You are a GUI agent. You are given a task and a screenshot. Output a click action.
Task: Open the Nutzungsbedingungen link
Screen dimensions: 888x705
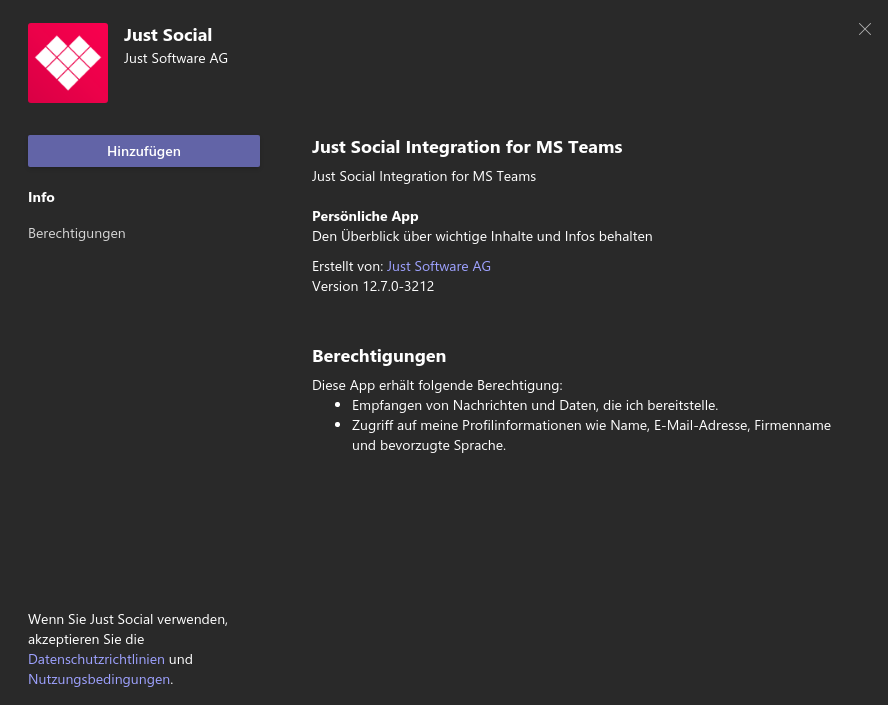[99, 679]
